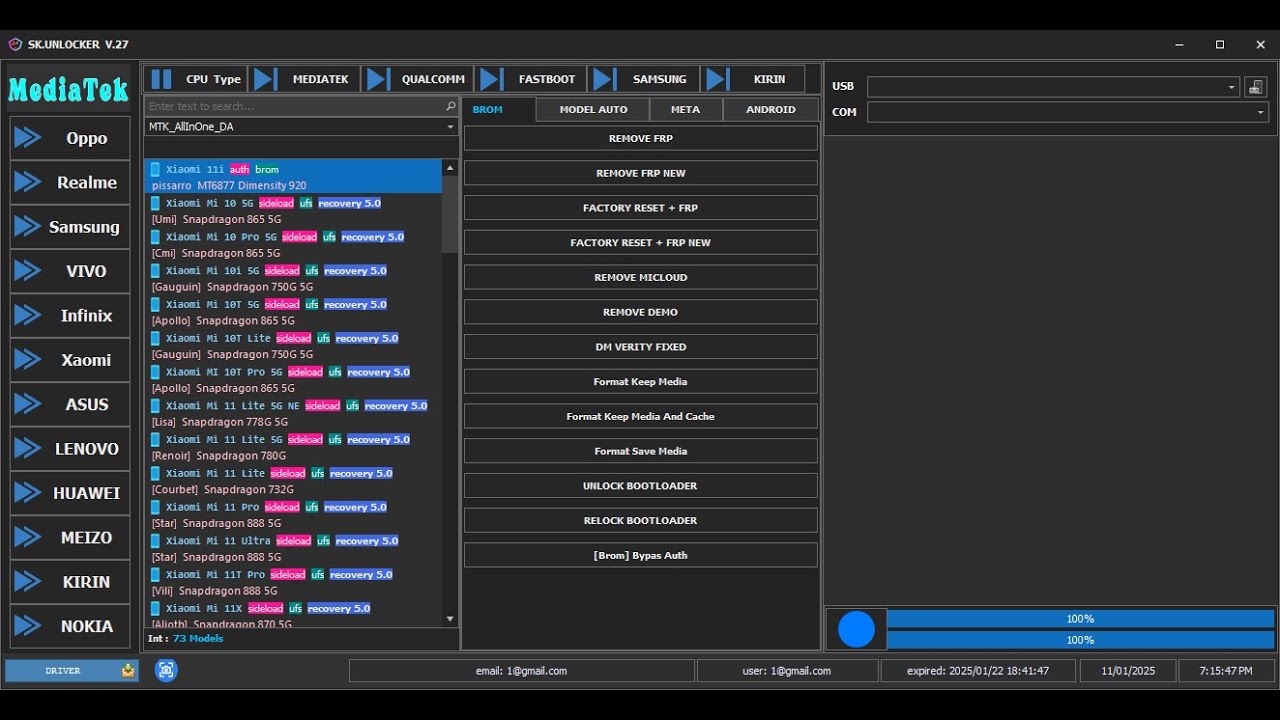
Task: Select Xiaomi Mi 10 5G model
Action: pos(293,211)
